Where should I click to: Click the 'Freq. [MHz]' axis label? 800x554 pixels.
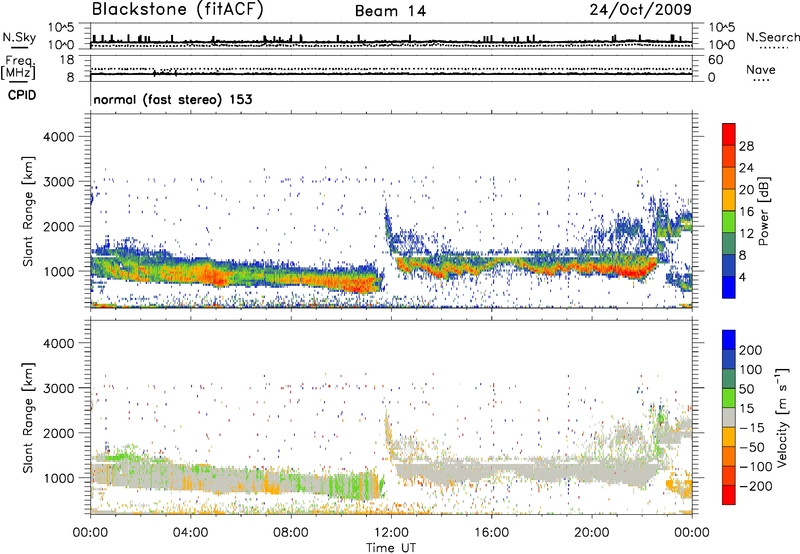click(18, 68)
